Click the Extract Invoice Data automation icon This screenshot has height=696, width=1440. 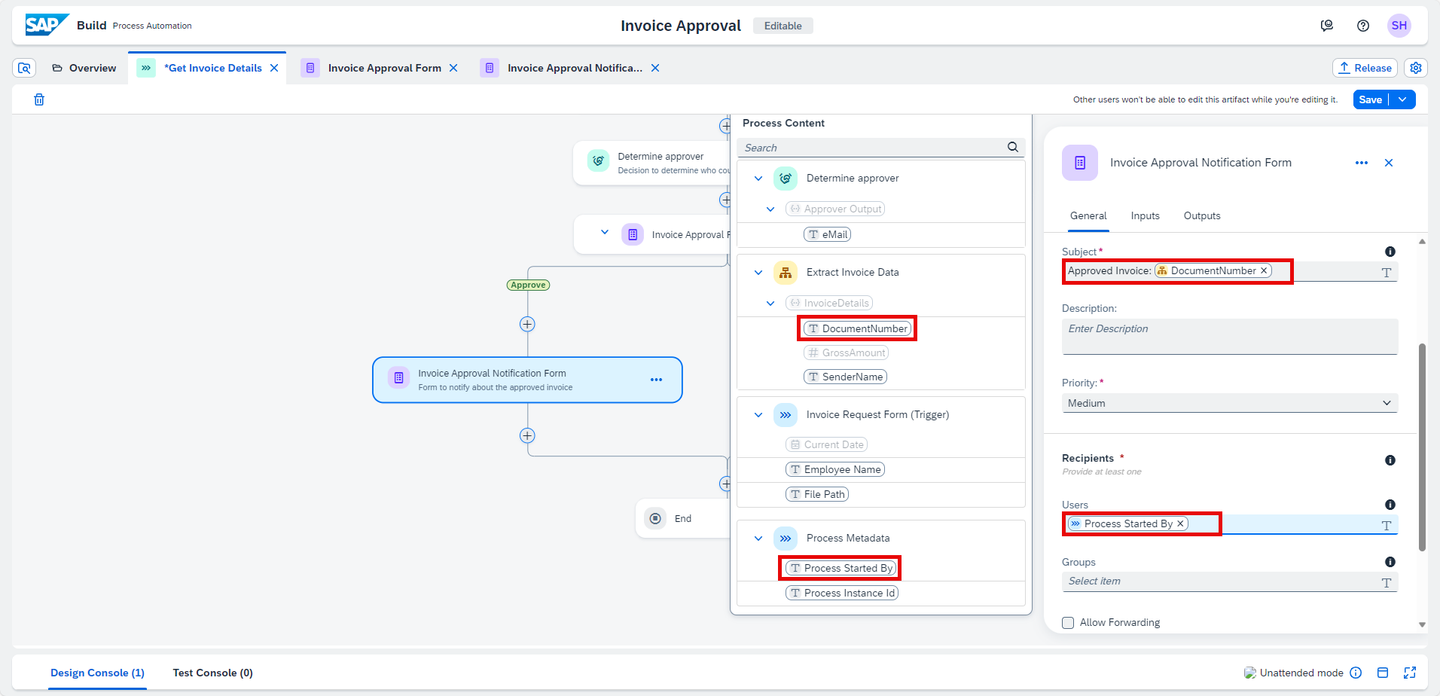coord(785,272)
